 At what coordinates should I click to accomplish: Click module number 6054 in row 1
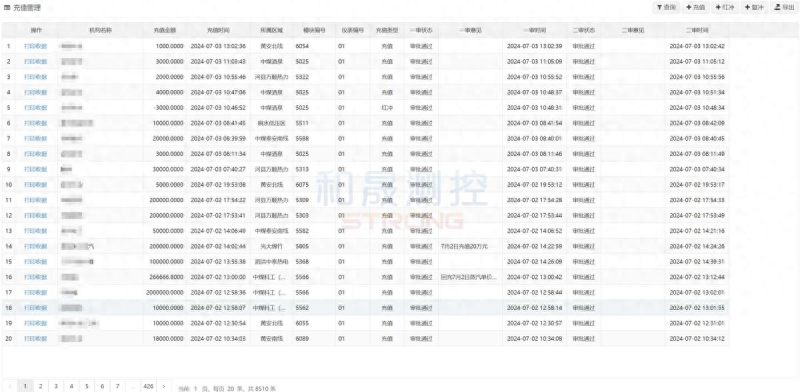tap(302, 46)
